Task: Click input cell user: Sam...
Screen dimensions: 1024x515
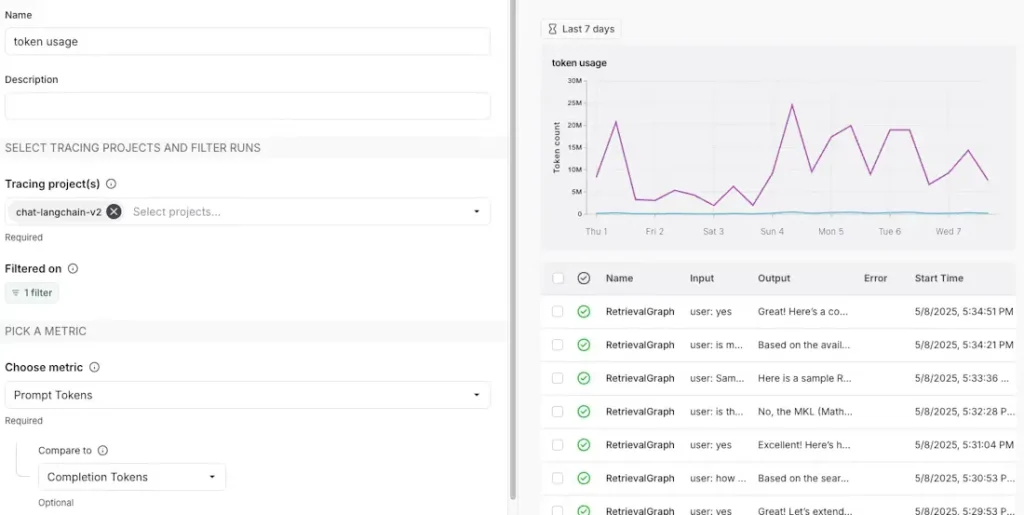Action: tap(717, 378)
